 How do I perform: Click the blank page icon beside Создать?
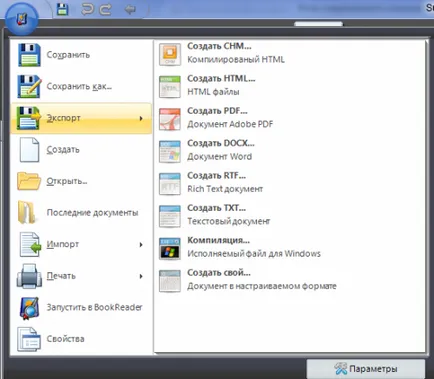pyautogui.click(x=29, y=150)
